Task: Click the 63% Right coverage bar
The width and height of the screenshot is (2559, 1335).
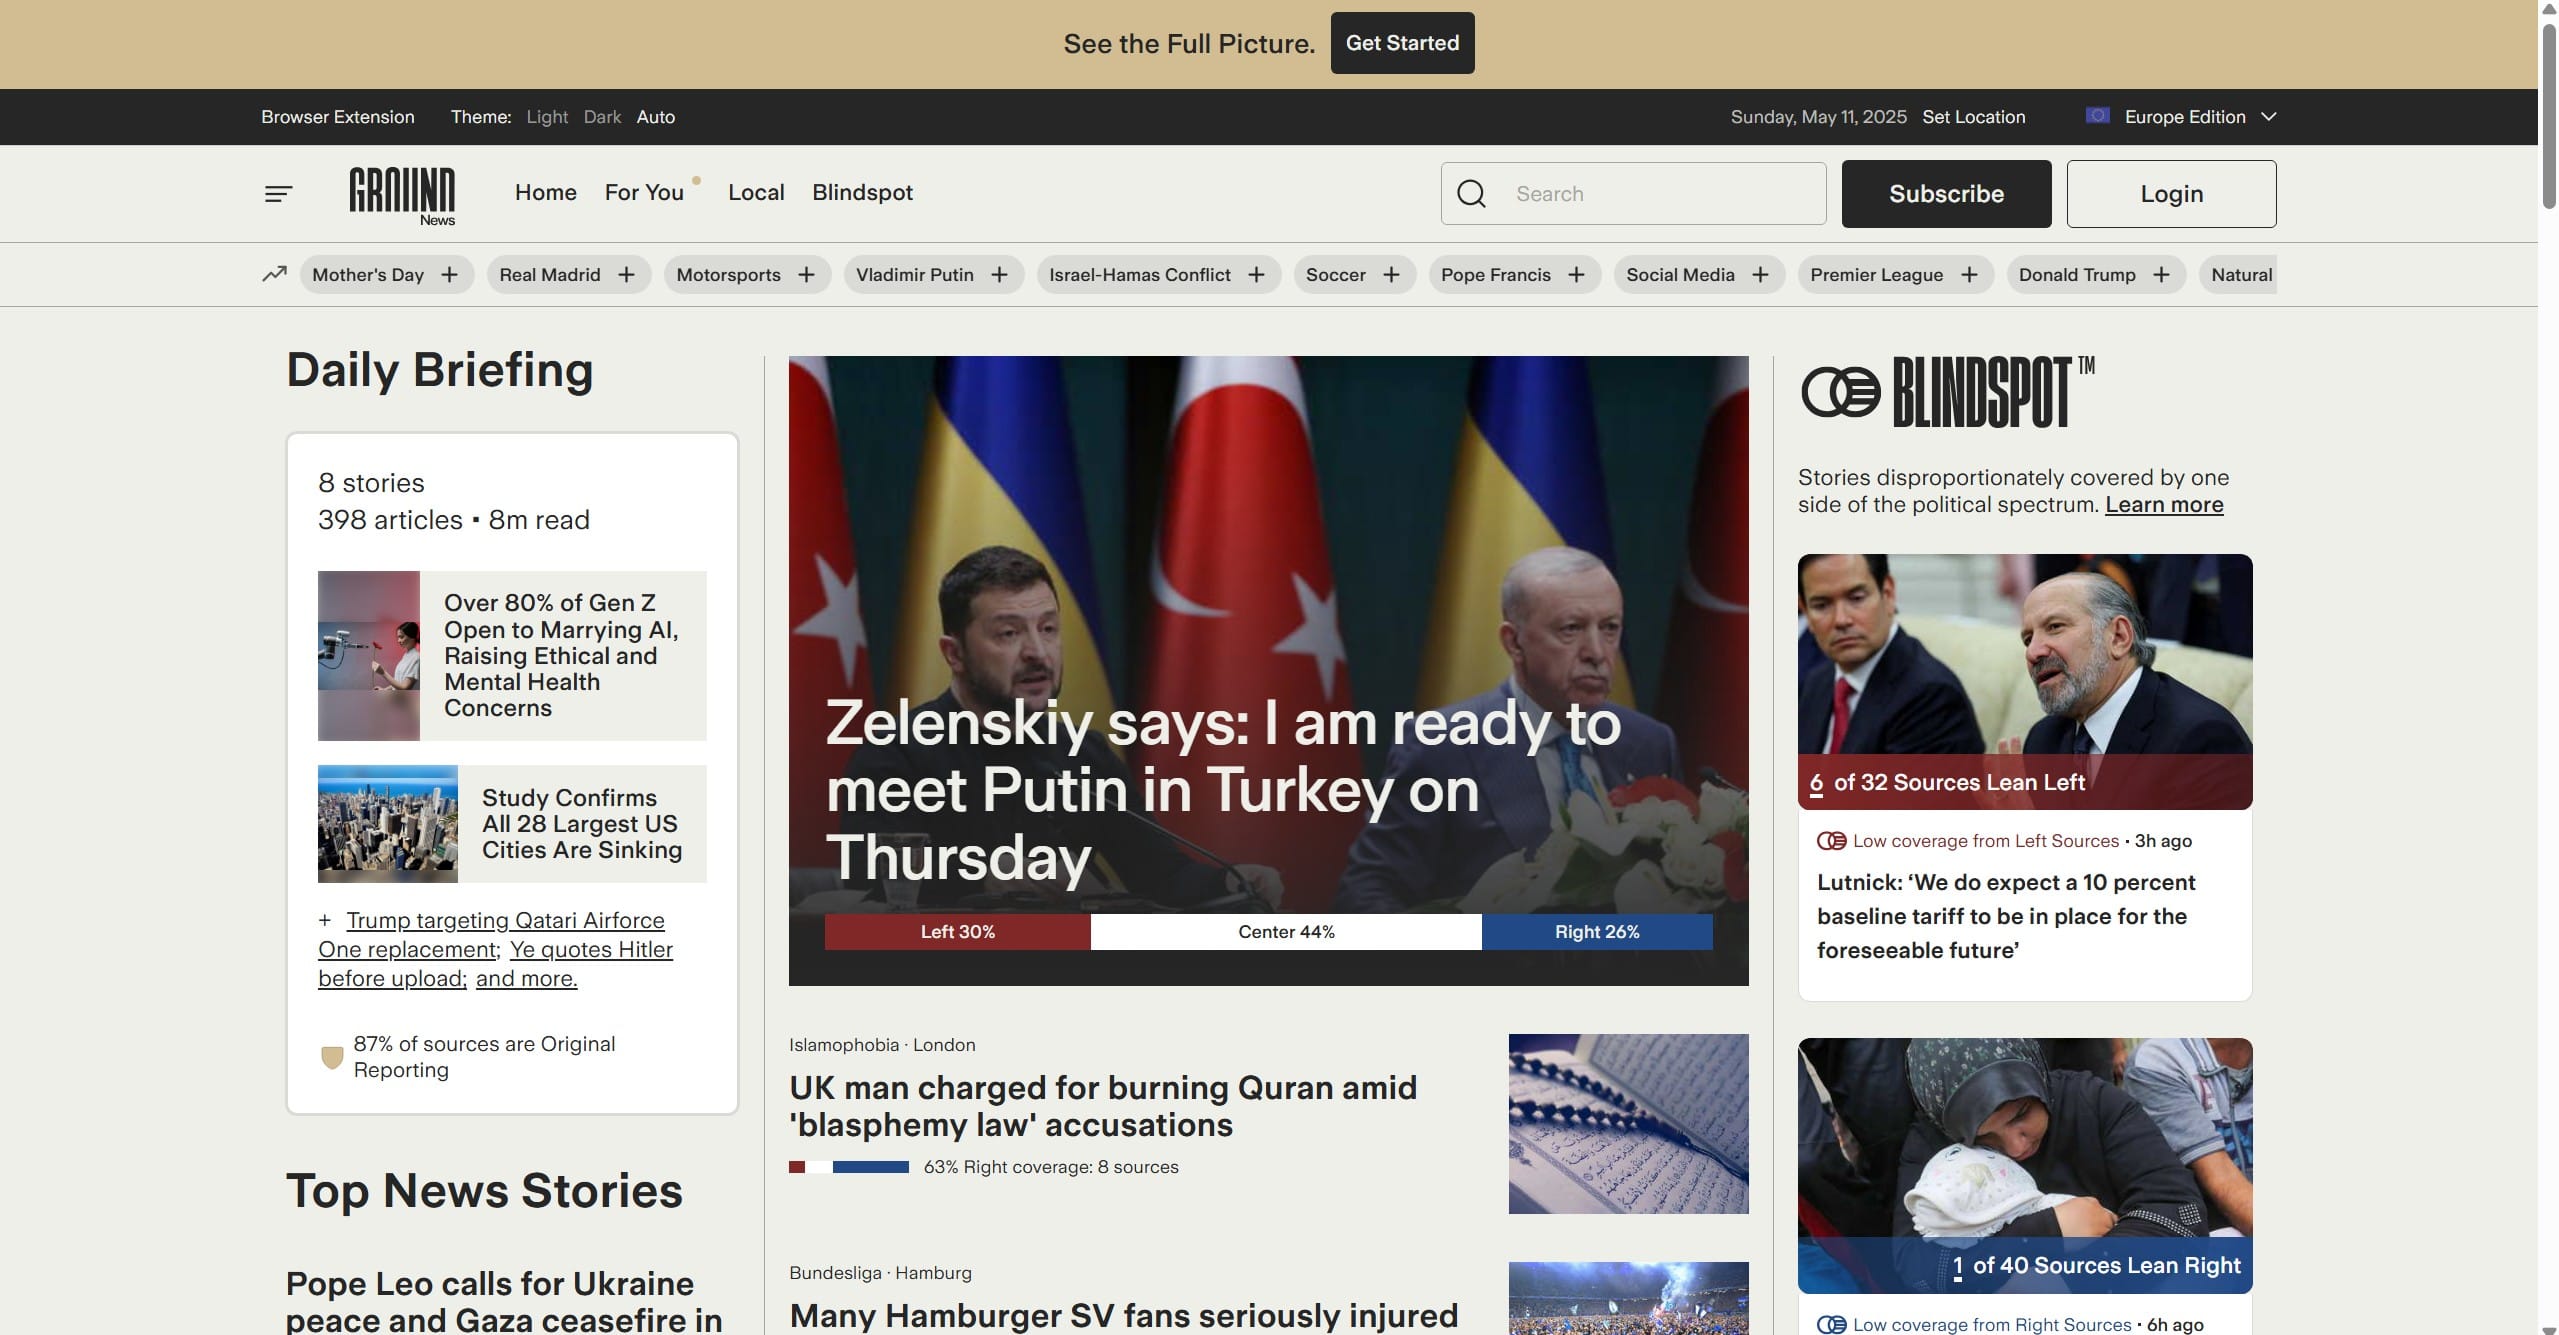Action: coord(849,1167)
